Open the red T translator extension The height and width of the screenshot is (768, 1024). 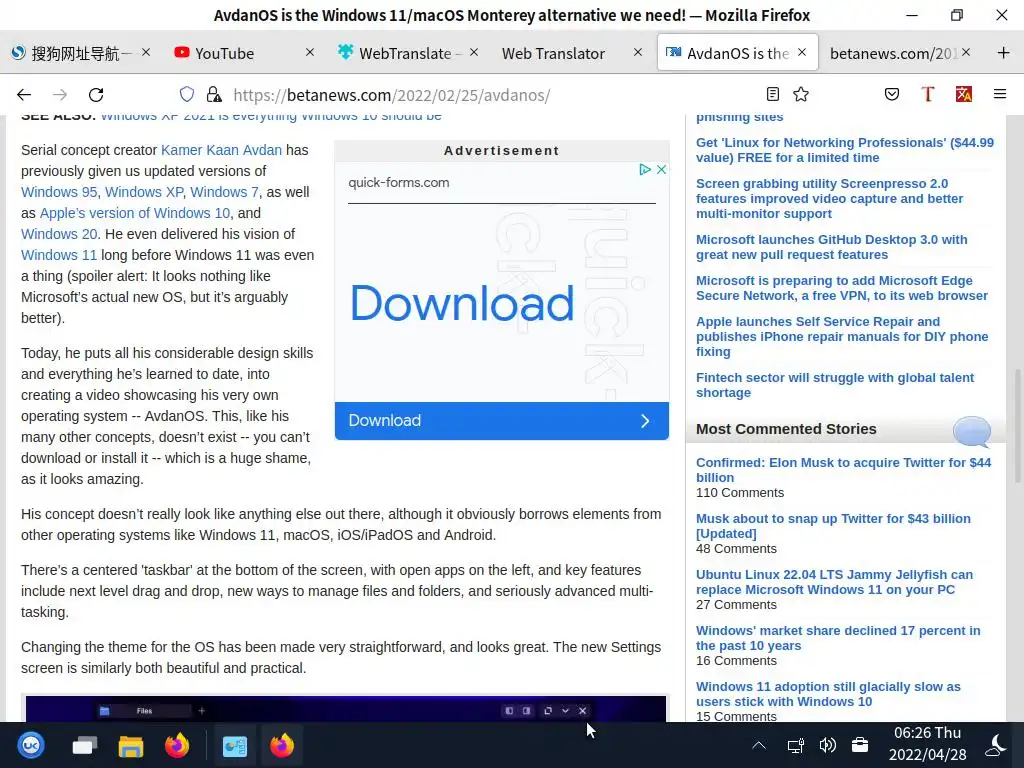tap(927, 95)
